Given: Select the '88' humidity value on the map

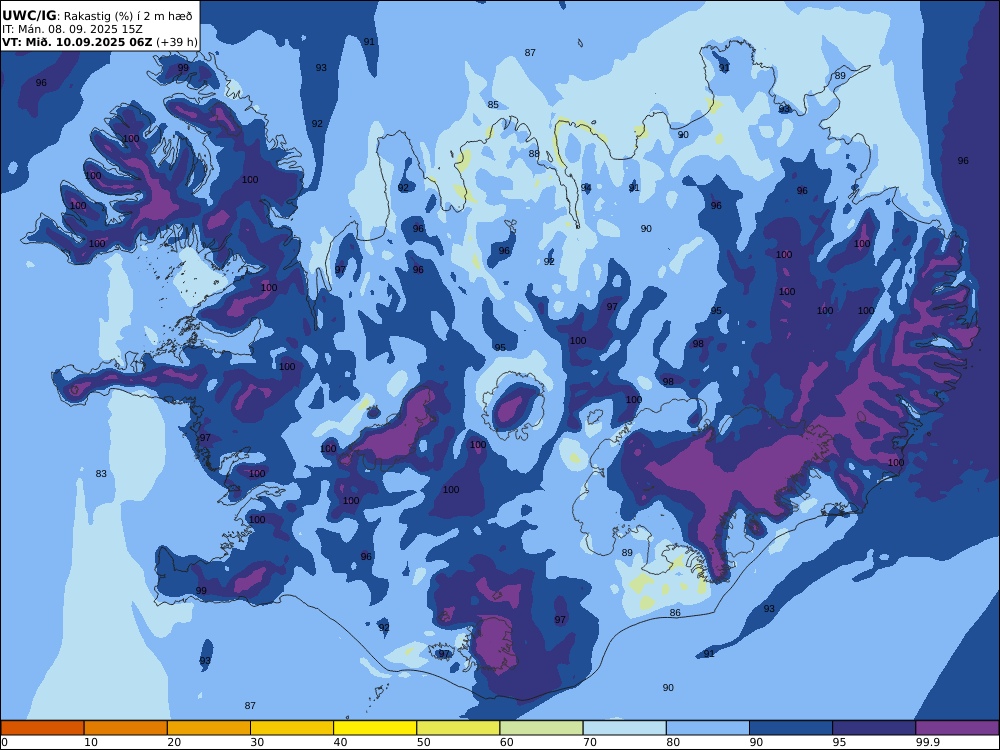Looking at the screenshot, I should [x=534, y=154].
